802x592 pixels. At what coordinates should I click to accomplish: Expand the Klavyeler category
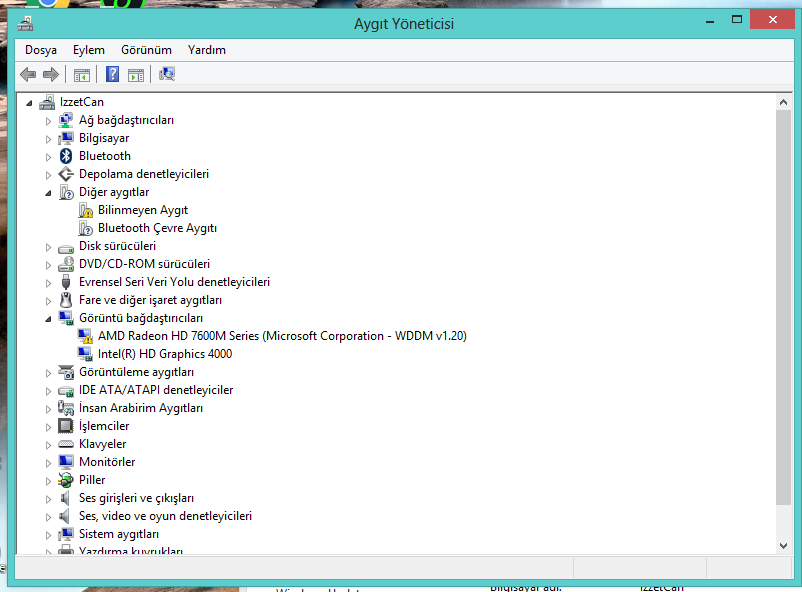(x=48, y=445)
